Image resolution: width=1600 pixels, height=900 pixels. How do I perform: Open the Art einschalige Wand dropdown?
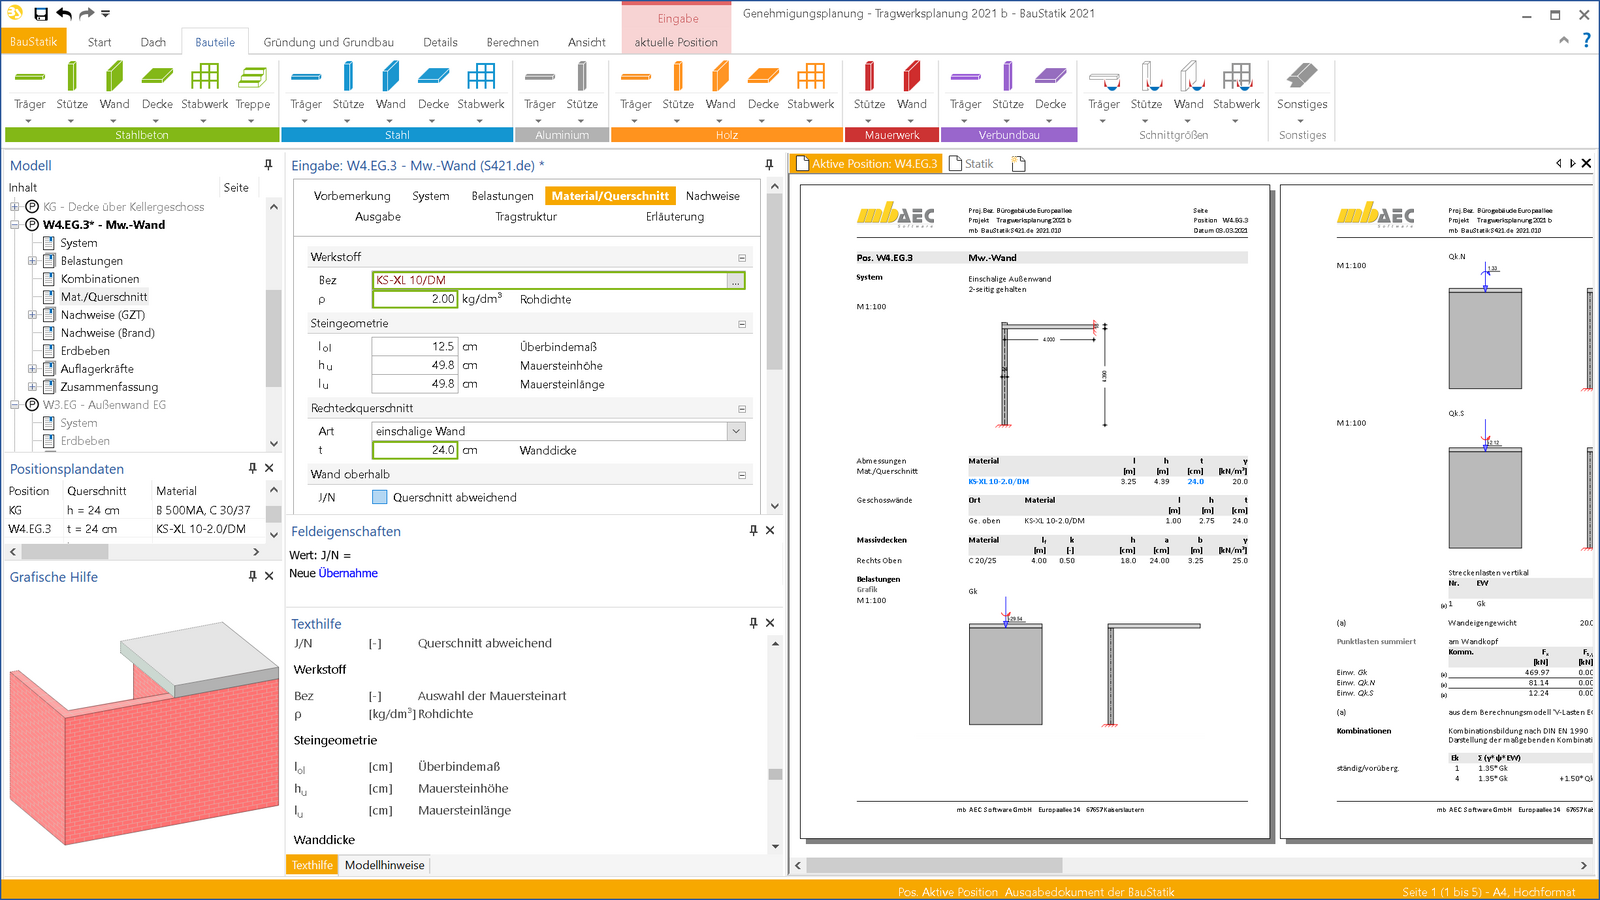(736, 431)
